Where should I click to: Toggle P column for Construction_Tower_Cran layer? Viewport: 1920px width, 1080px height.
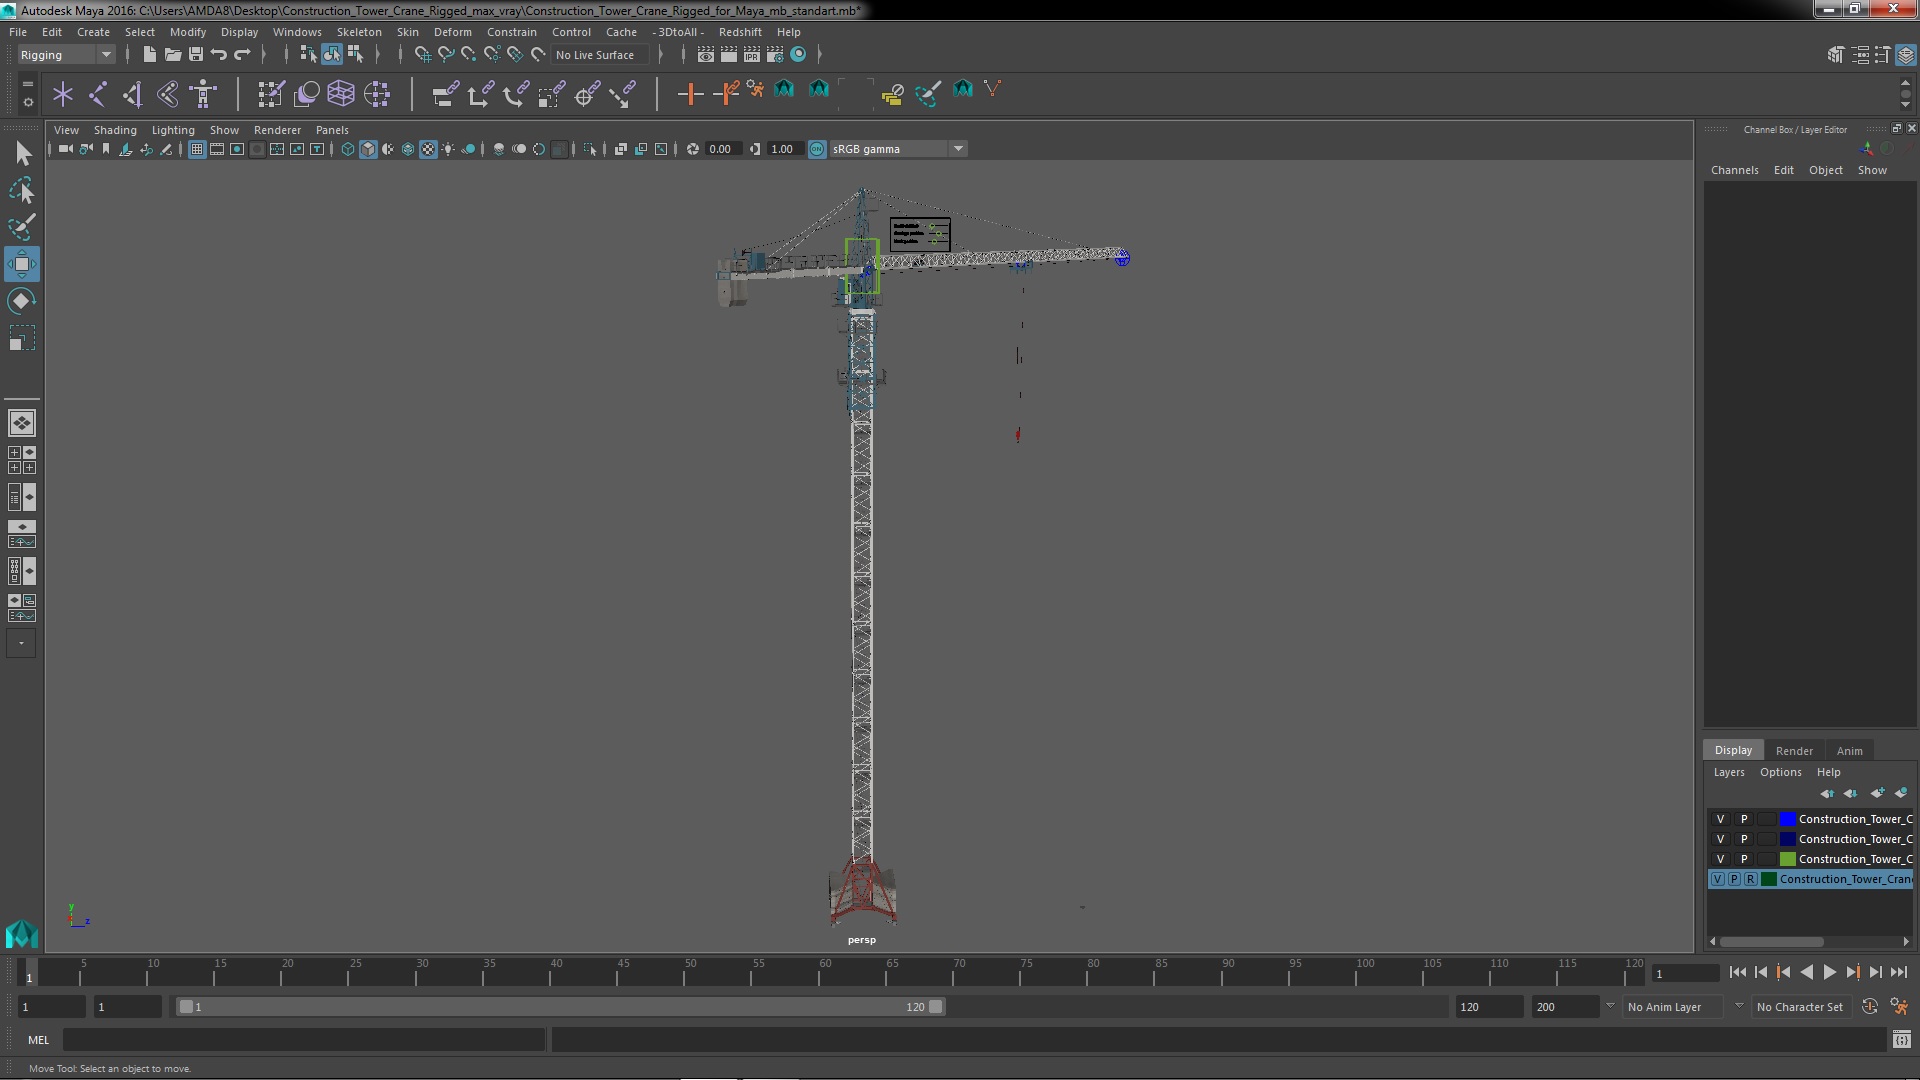[1737, 878]
